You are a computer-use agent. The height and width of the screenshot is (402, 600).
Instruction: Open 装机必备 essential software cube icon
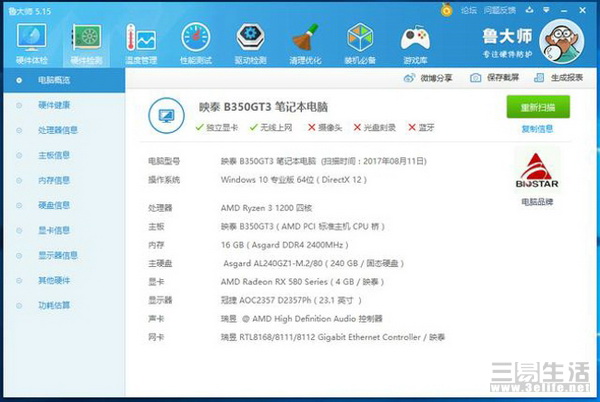tap(360, 43)
